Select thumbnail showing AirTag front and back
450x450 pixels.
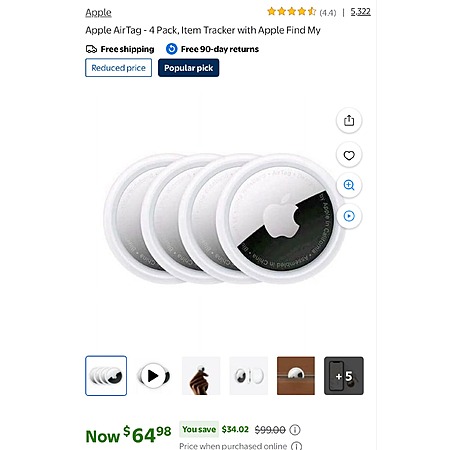(248, 376)
